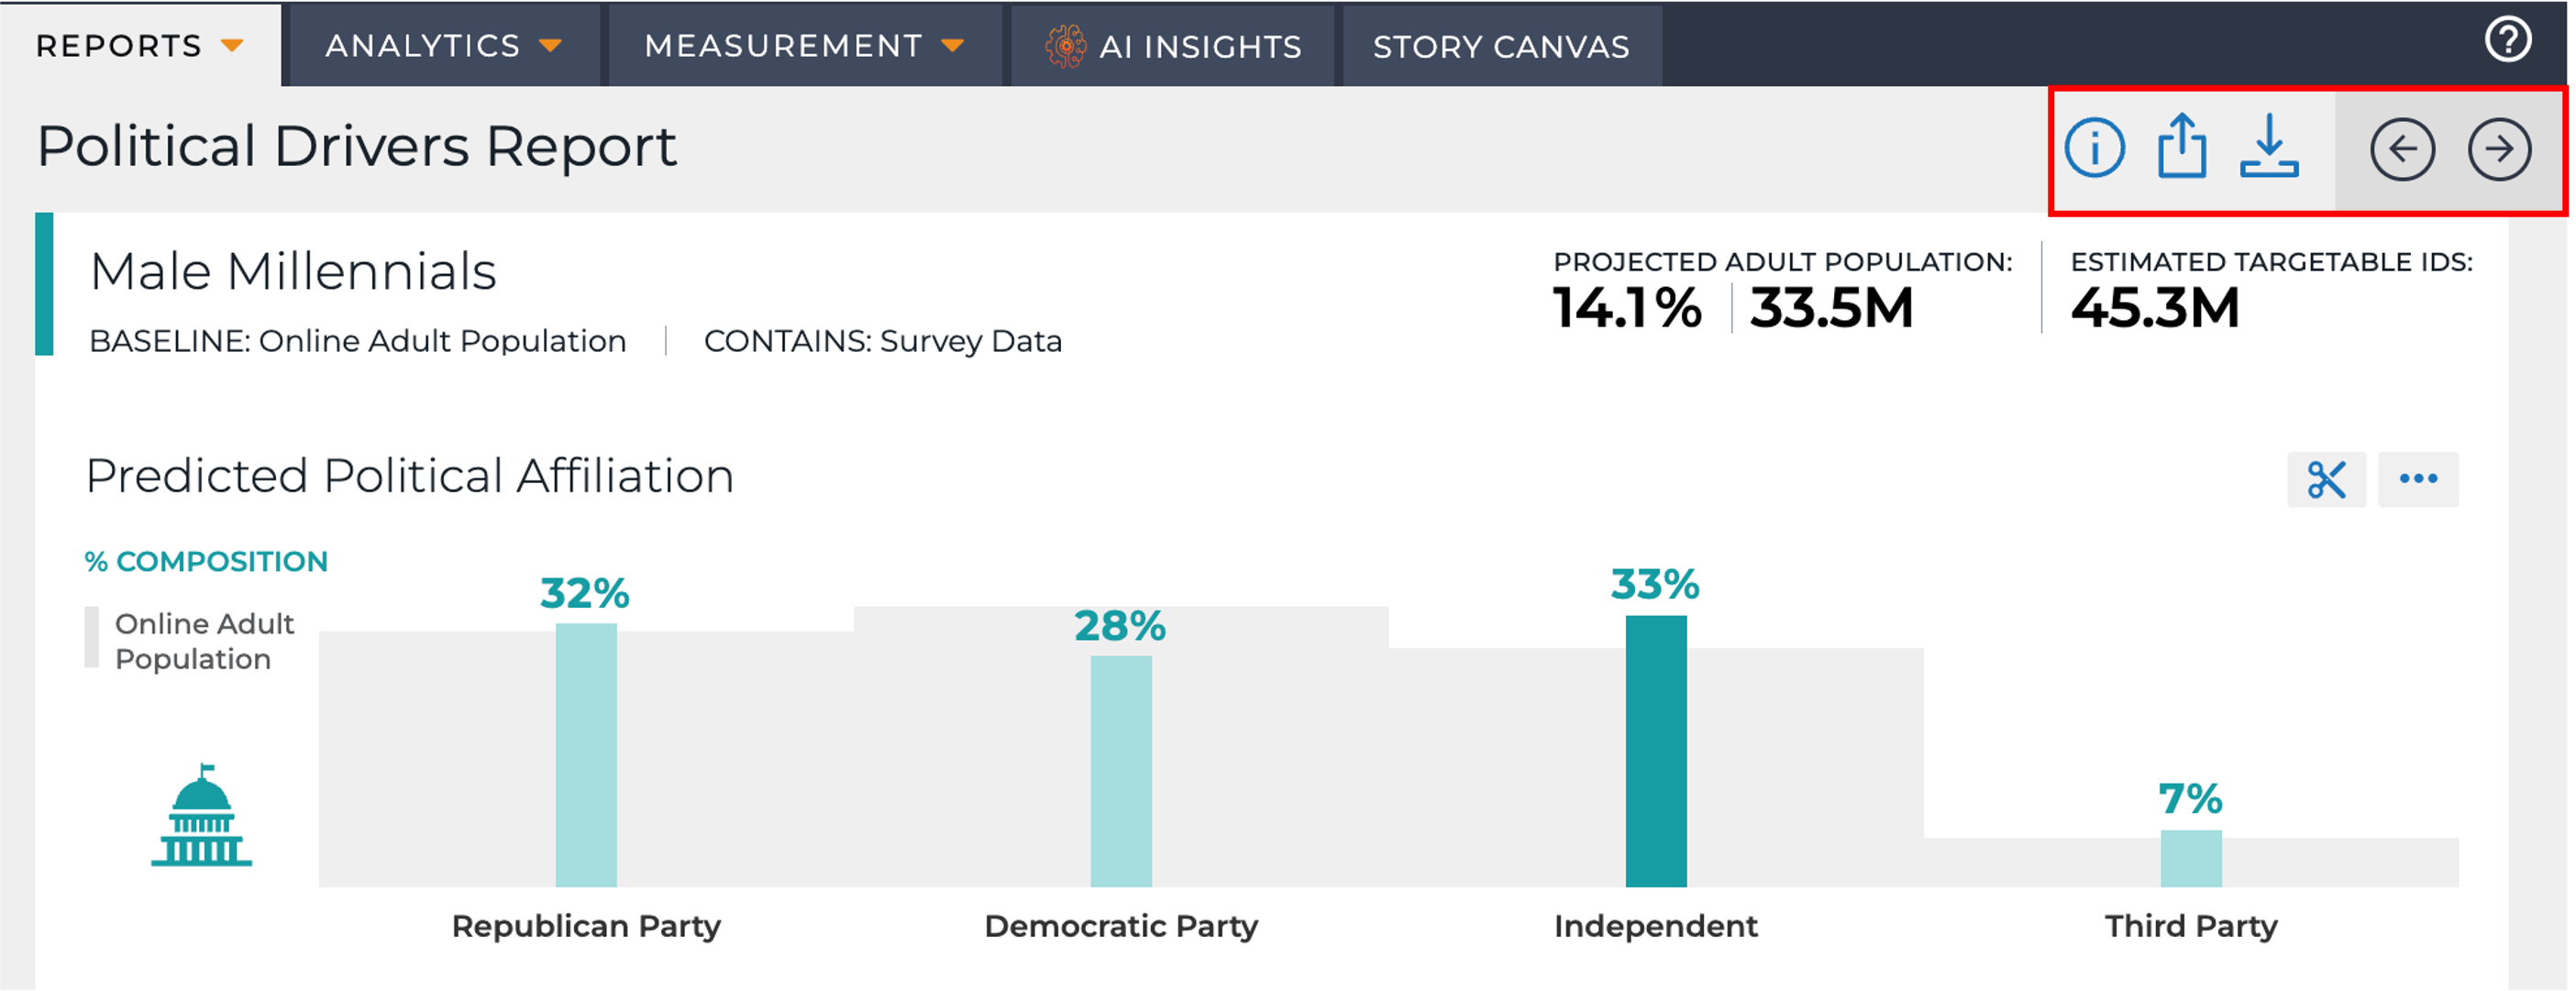Click the Third Party bar
Image resolution: width=2576 pixels, height=991 pixels.
tap(2191, 859)
